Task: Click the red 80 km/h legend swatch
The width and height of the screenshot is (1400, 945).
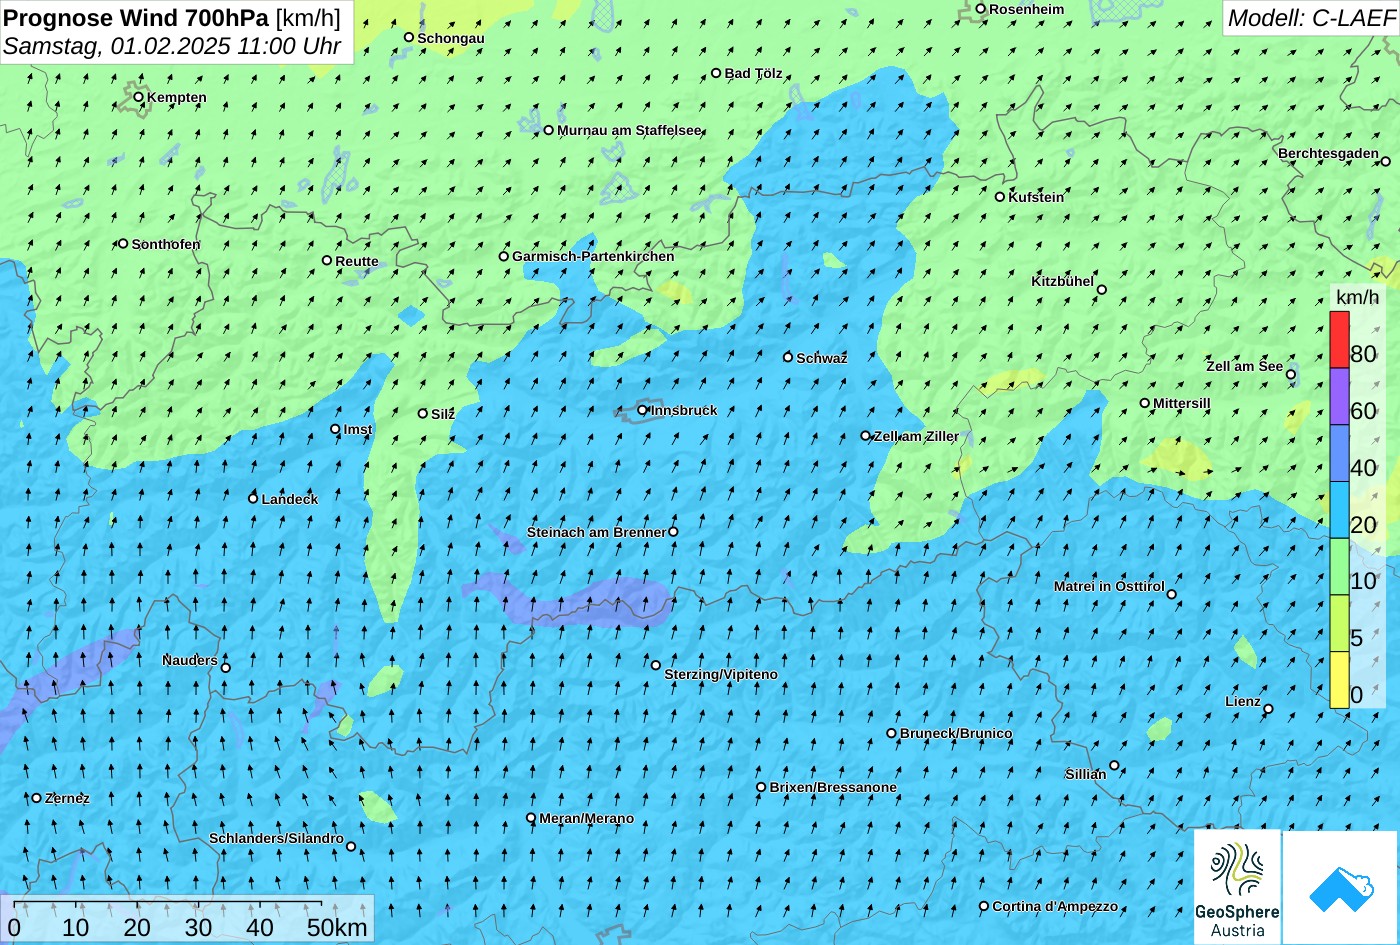Action: click(x=1339, y=340)
